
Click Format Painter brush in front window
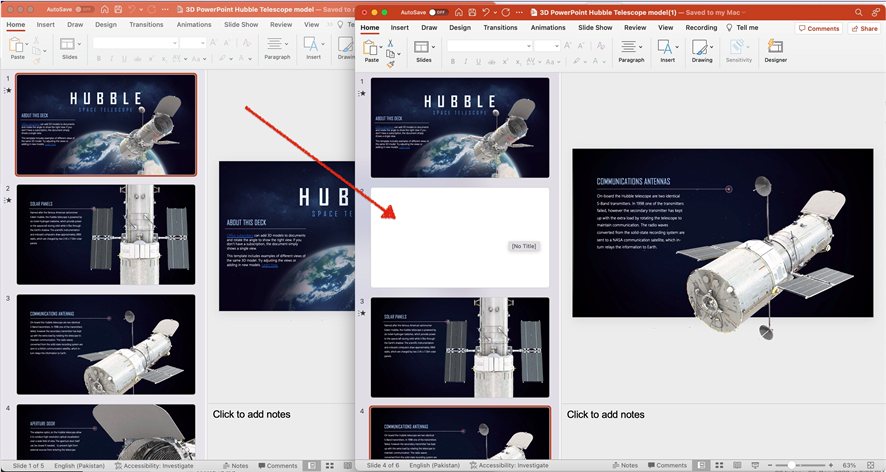click(x=390, y=65)
